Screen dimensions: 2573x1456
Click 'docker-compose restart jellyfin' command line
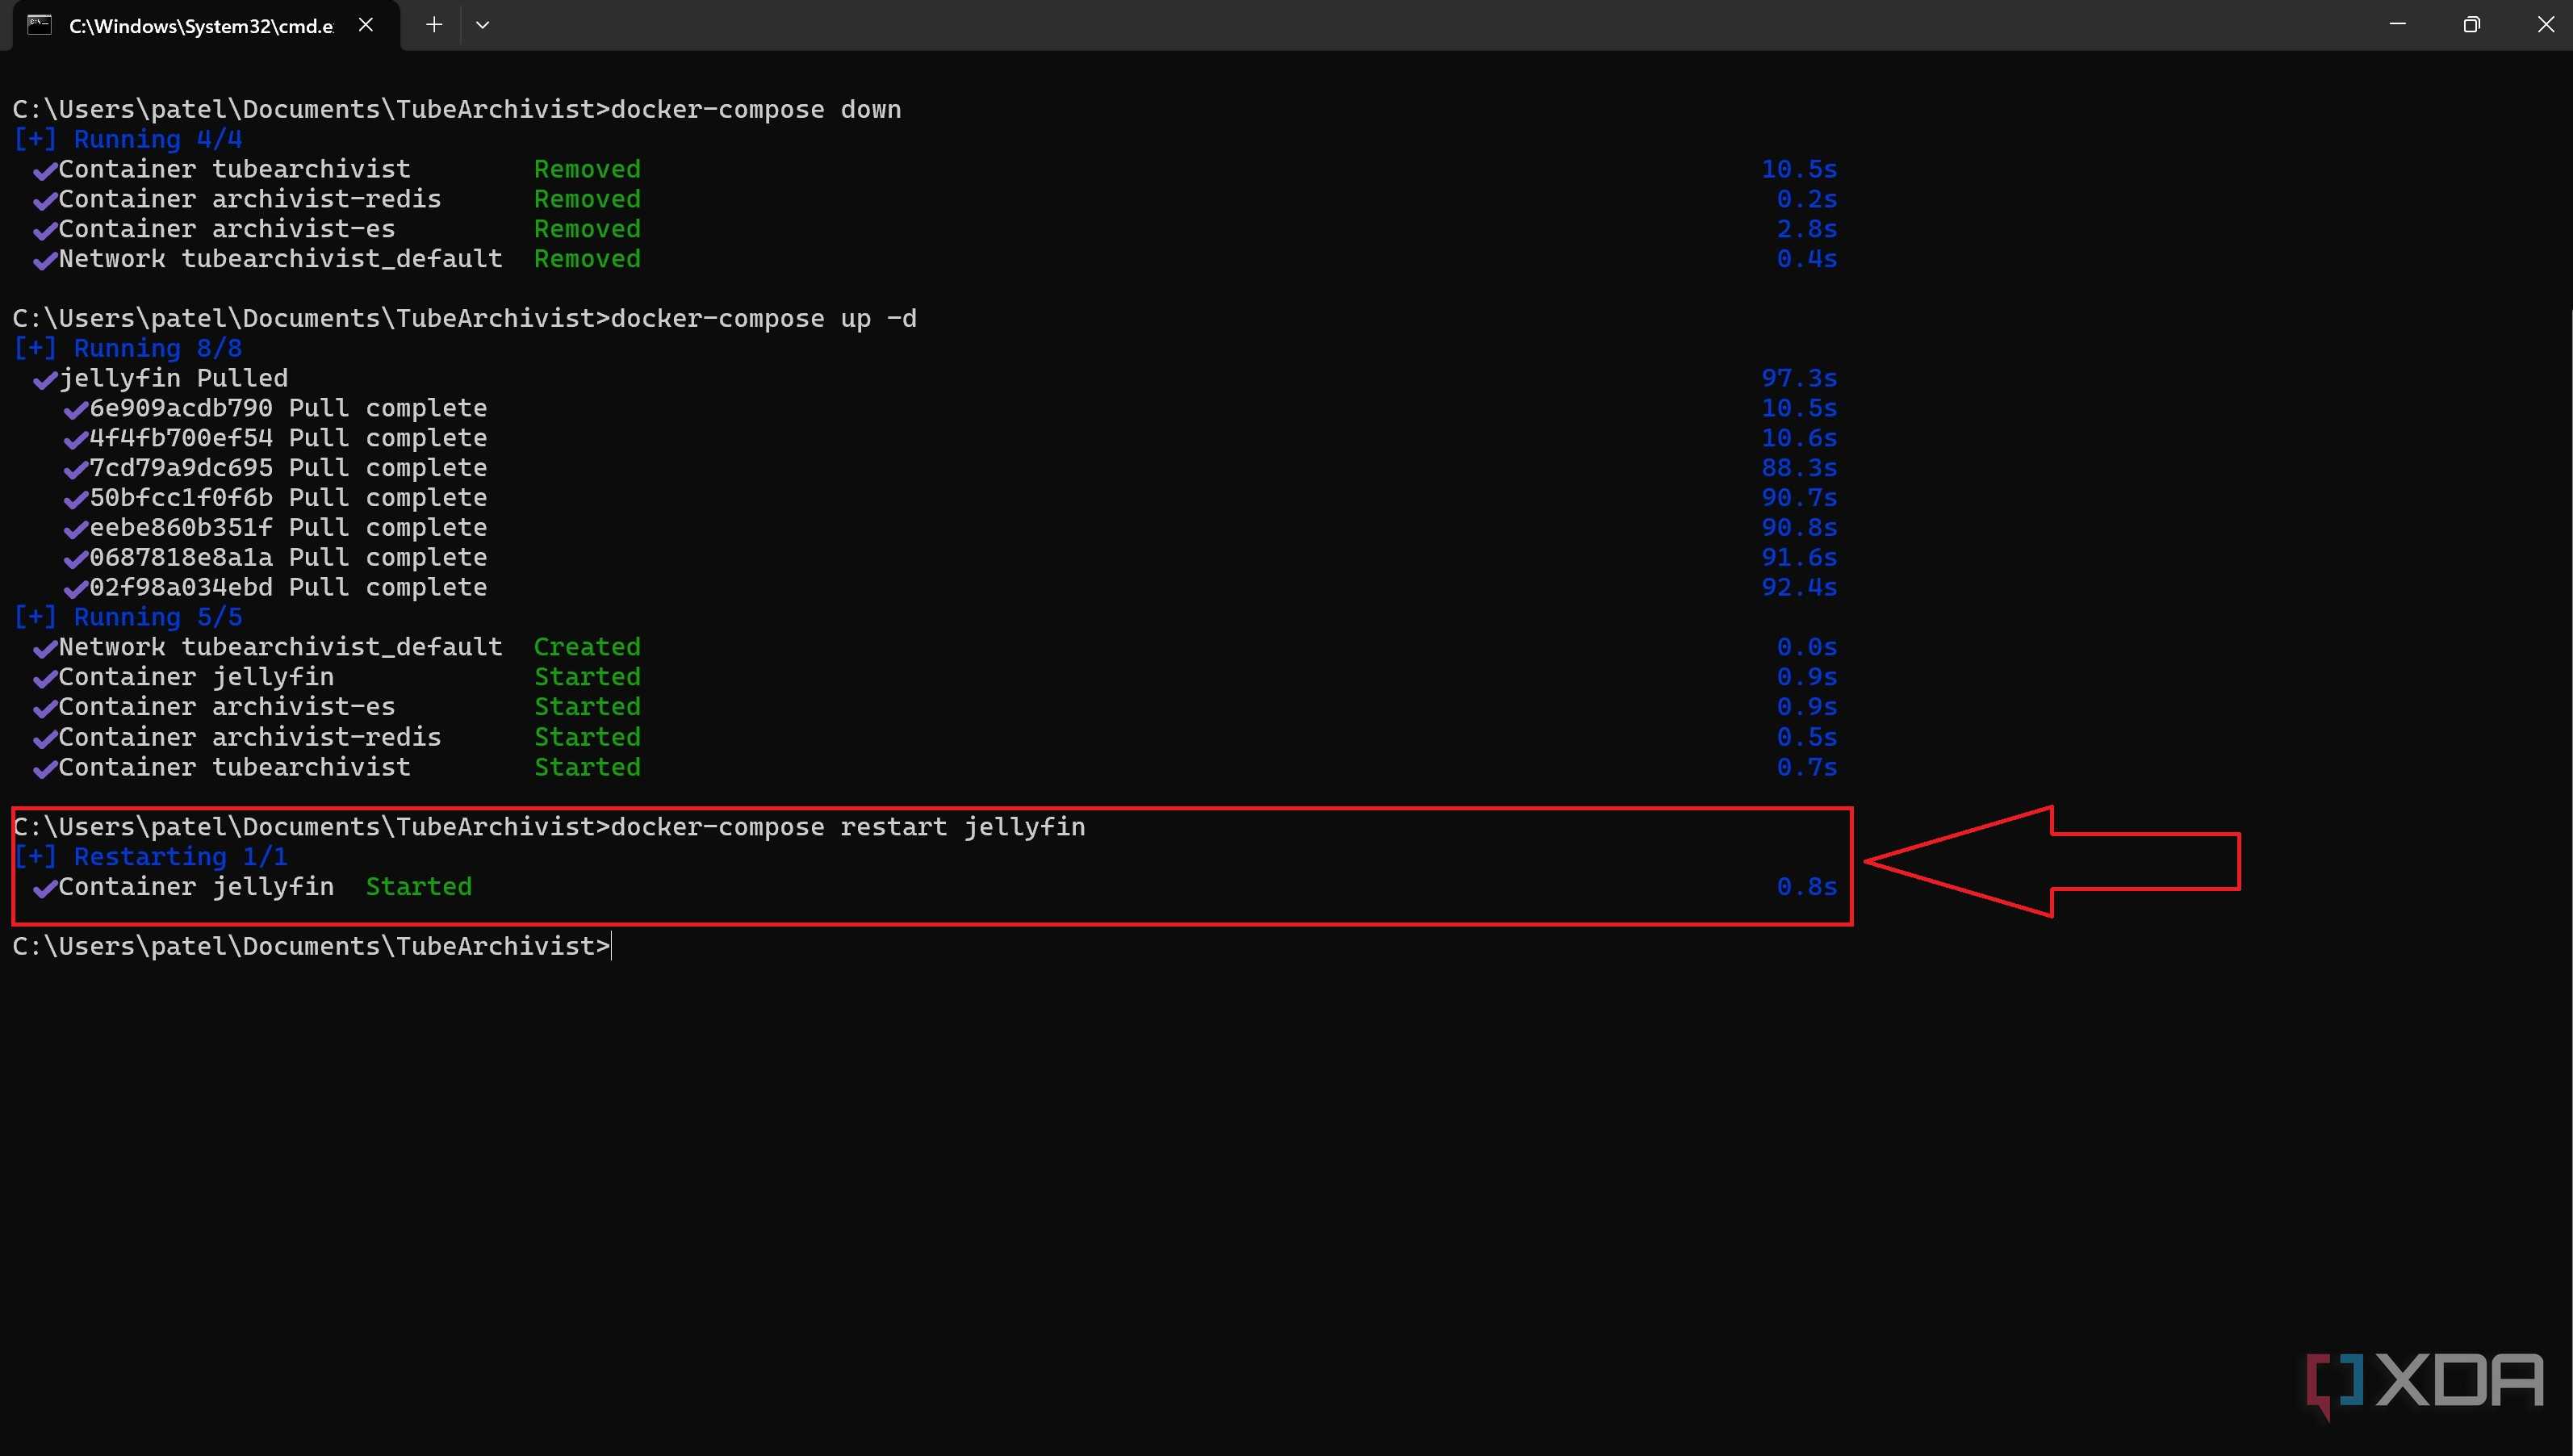549,827
